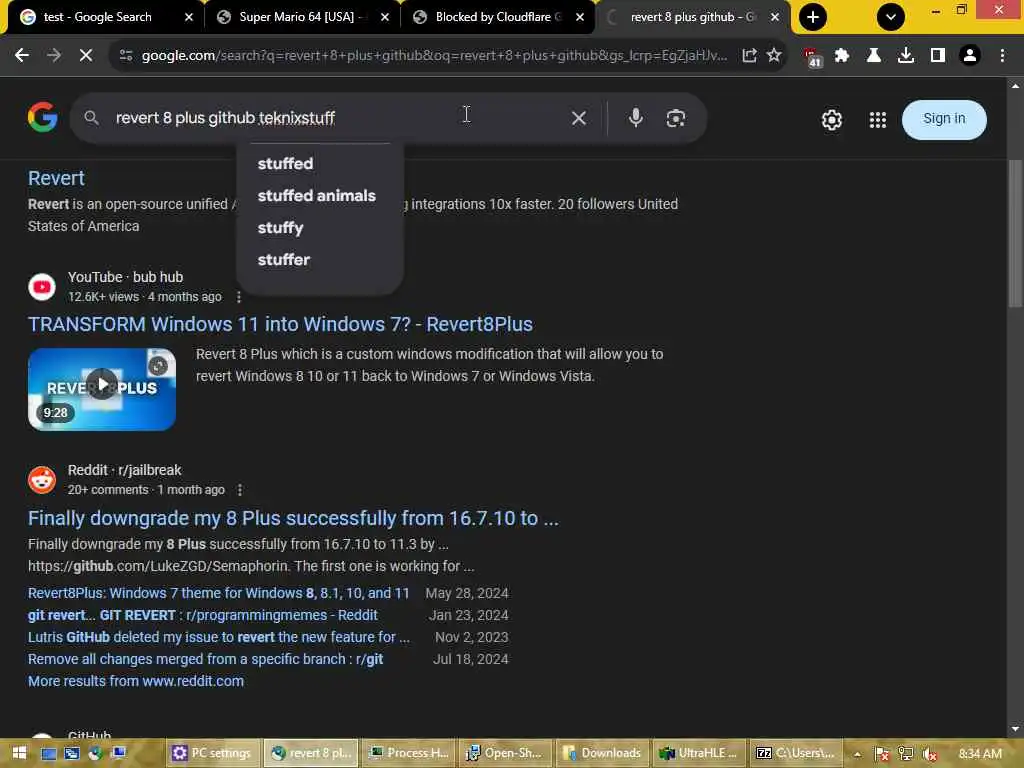The width and height of the screenshot is (1024, 768).
Task: Click the page scrollbar thumb
Action: pos(1015,233)
